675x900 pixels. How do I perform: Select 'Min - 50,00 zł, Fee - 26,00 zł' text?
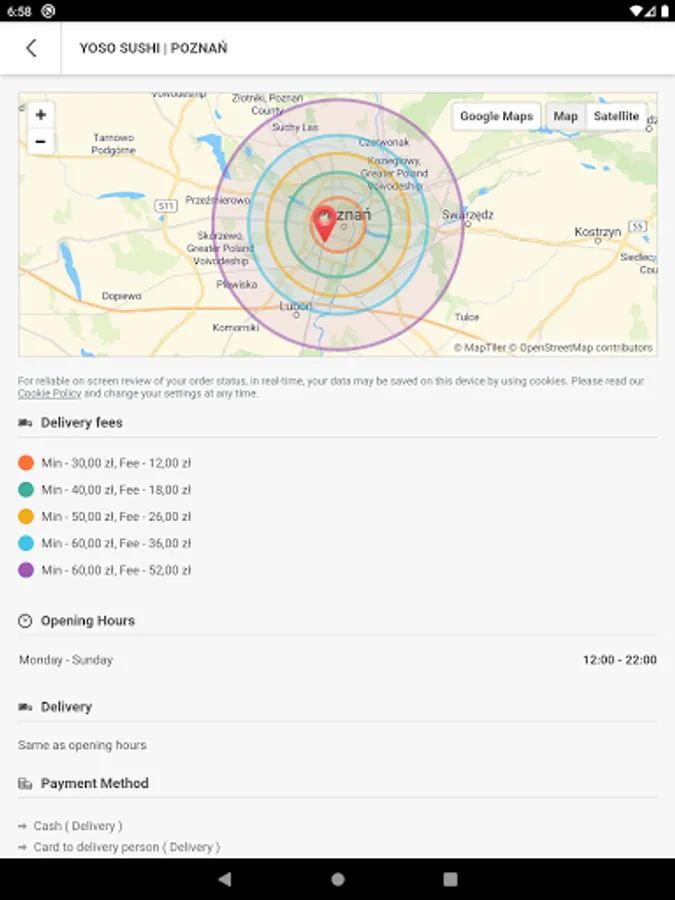click(x=116, y=517)
